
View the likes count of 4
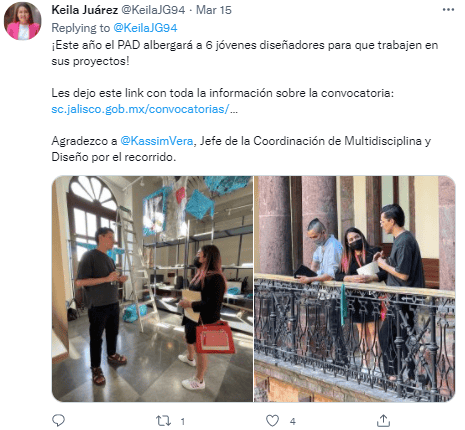click(292, 422)
